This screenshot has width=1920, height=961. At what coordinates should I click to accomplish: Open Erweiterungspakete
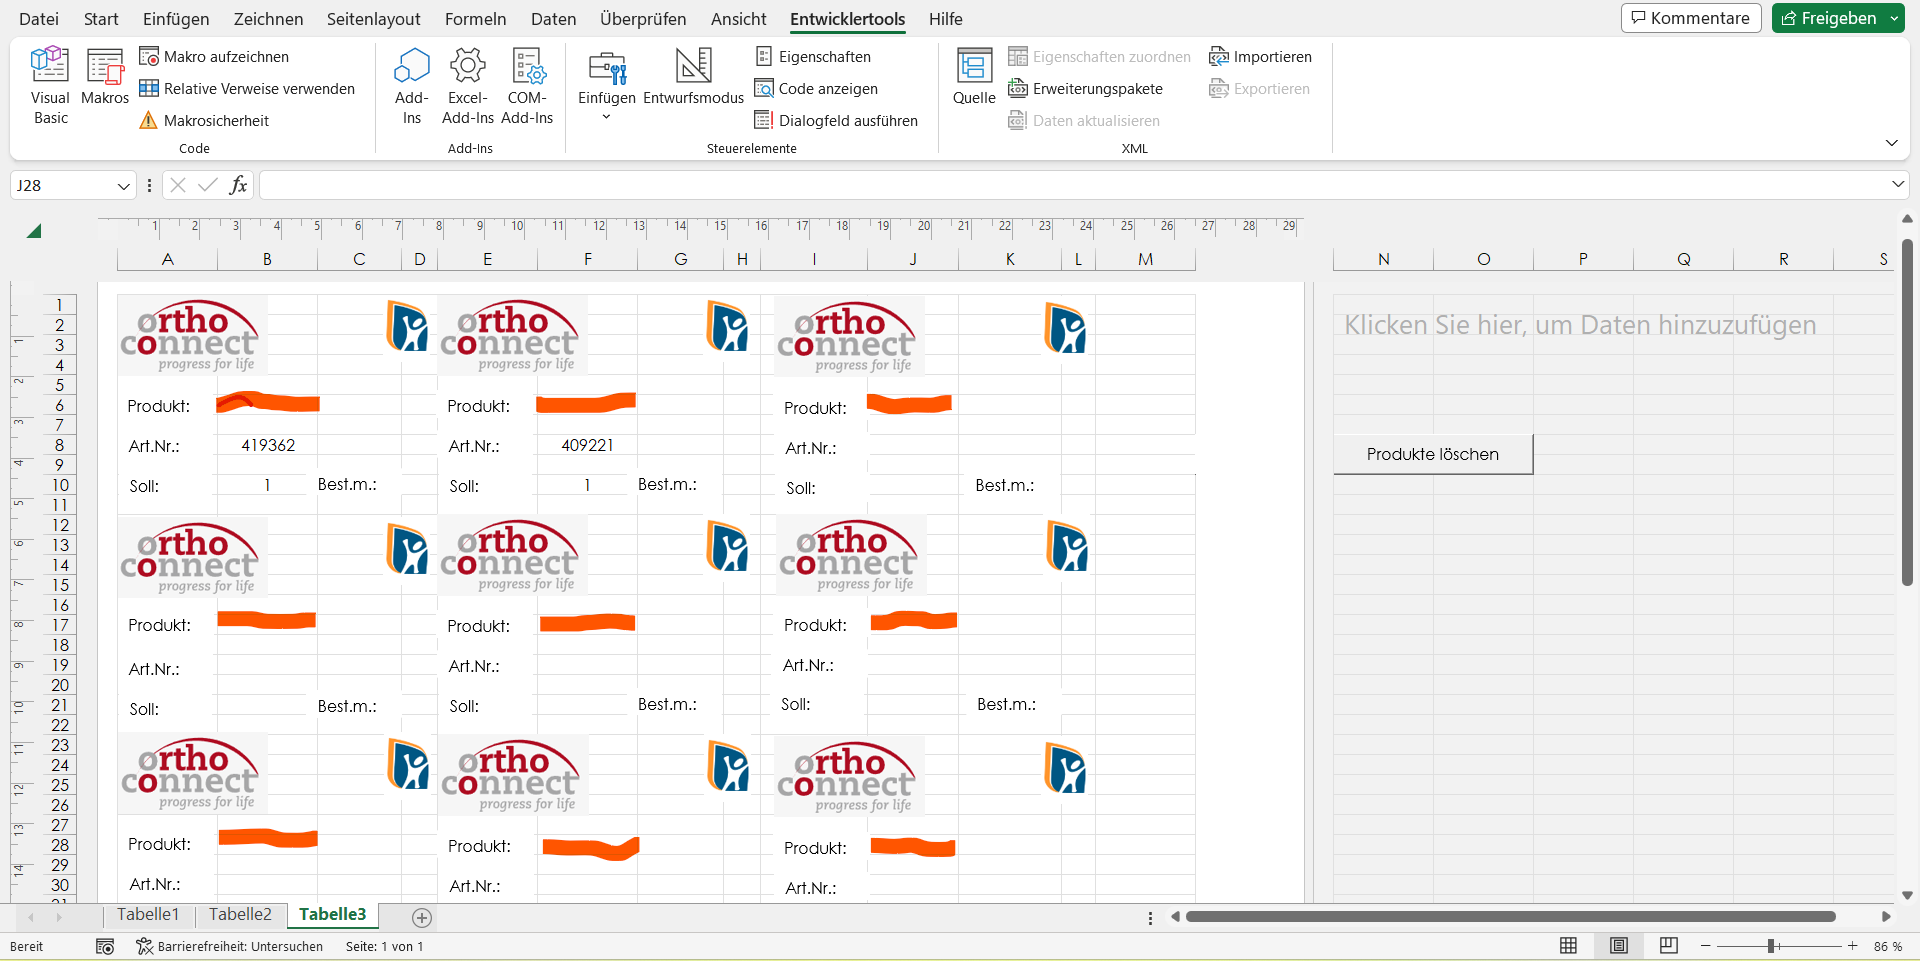coord(1085,89)
